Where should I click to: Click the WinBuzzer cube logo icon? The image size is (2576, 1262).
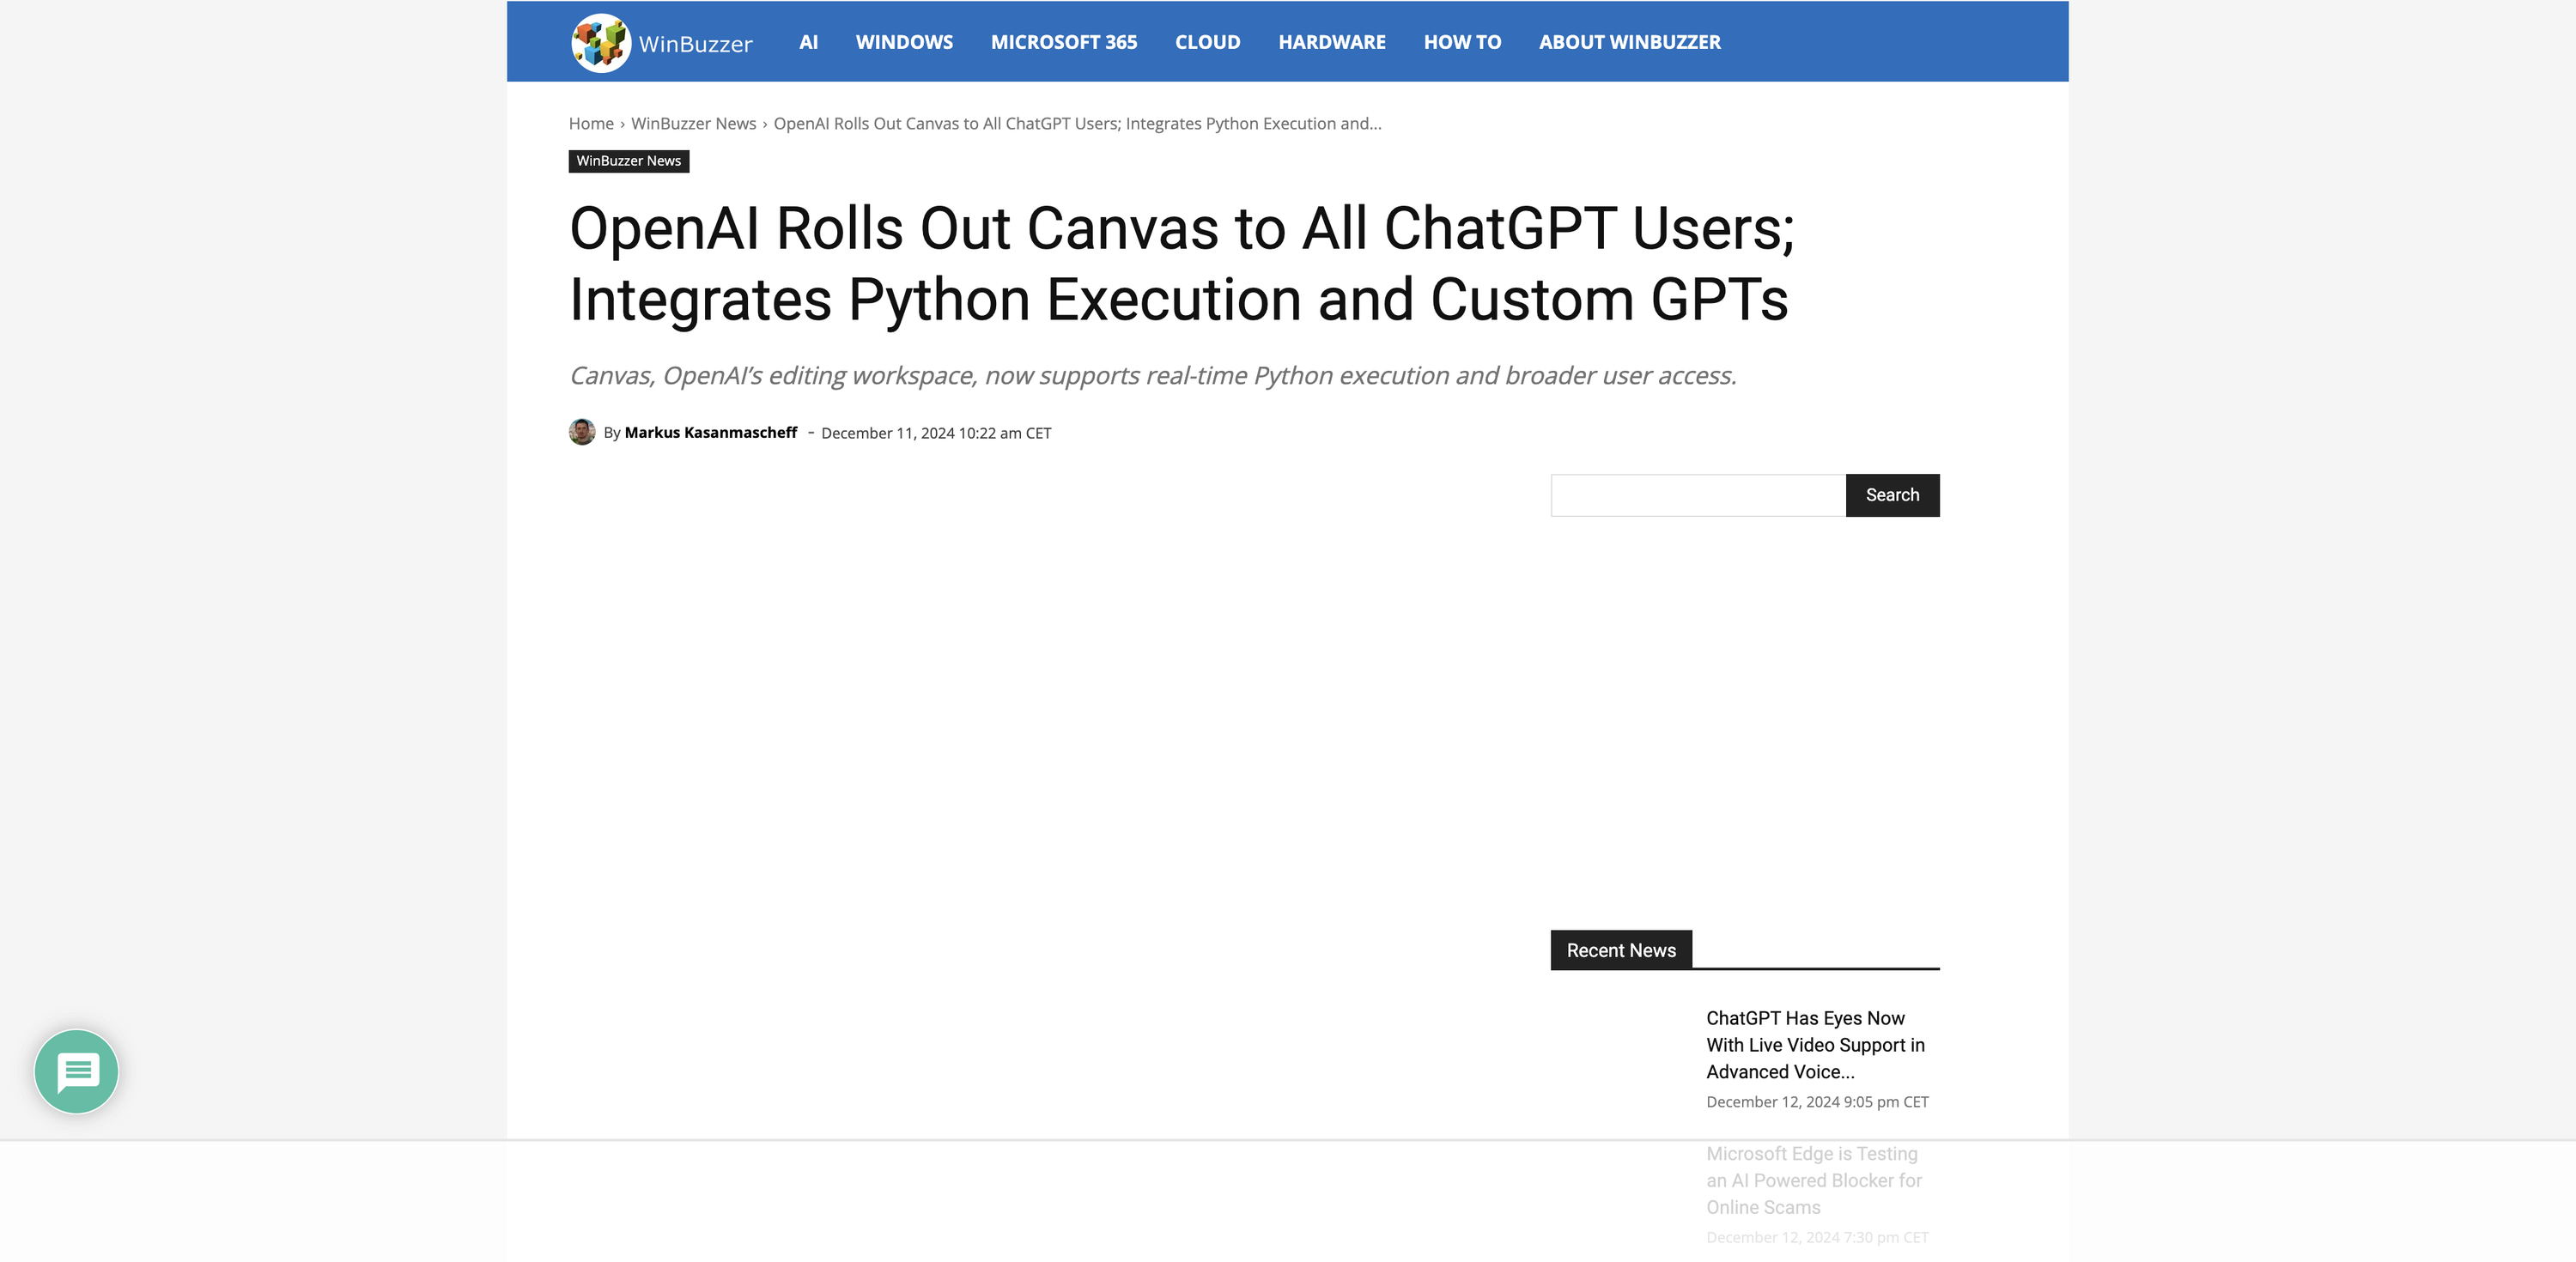click(x=600, y=43)
